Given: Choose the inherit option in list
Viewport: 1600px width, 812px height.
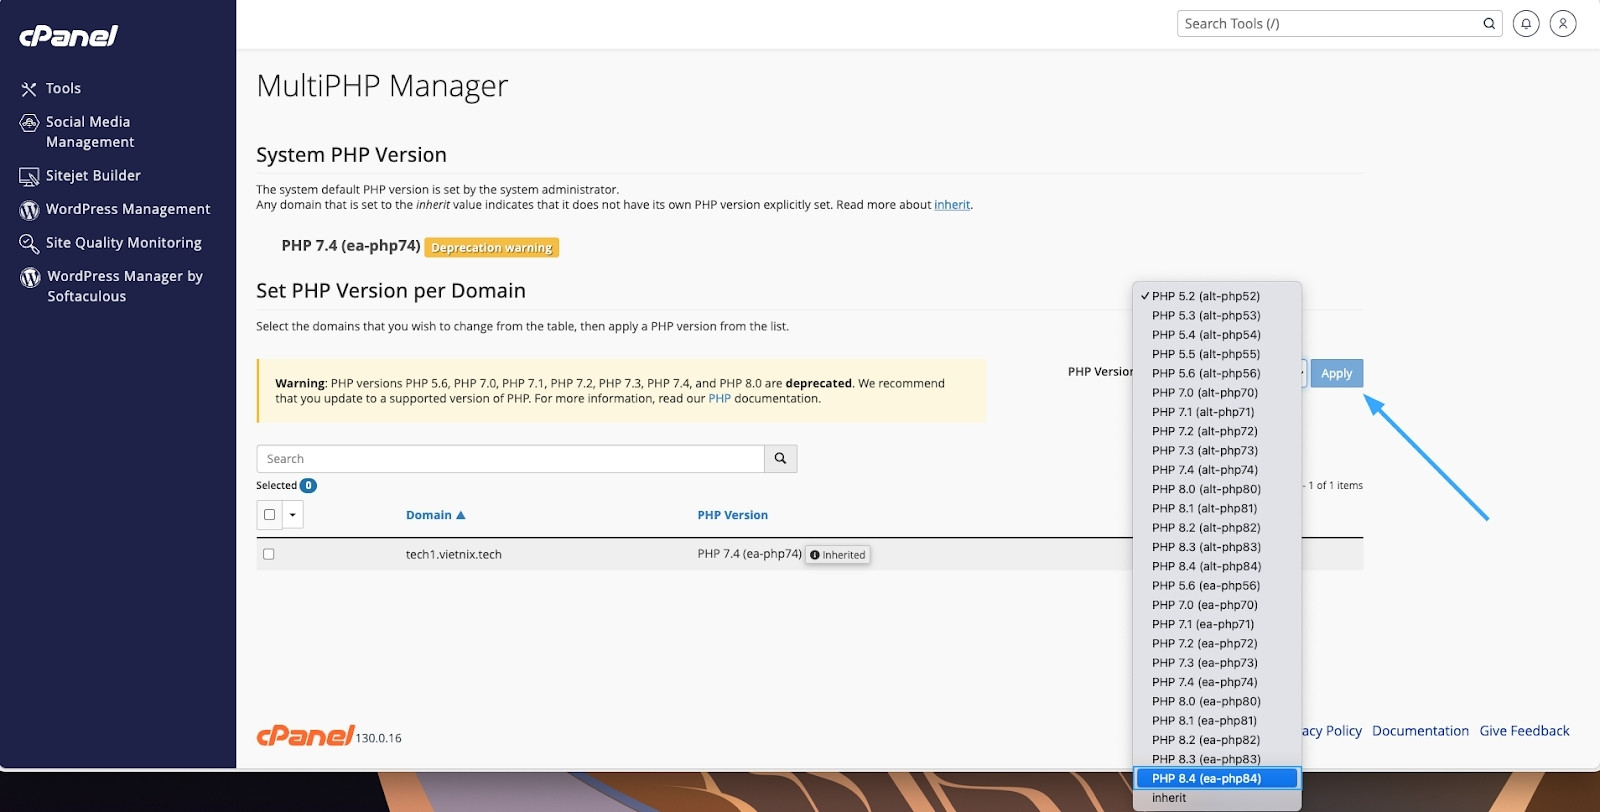Looking at the screenshot, I should (1217, 799).
